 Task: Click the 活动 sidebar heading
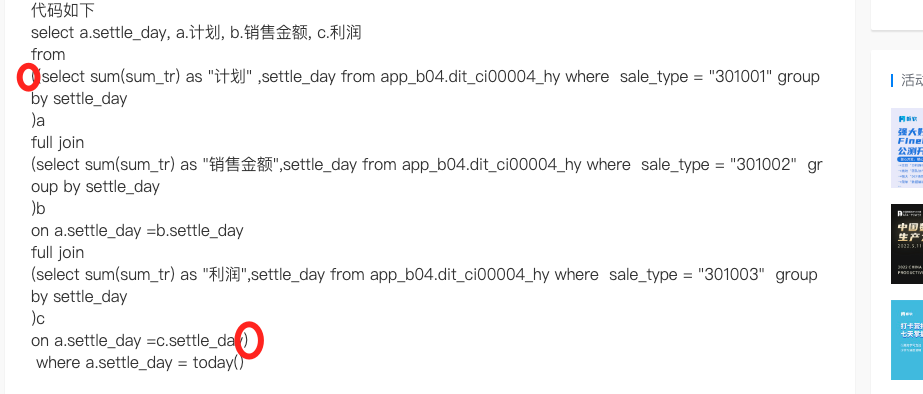coord(911,81)
